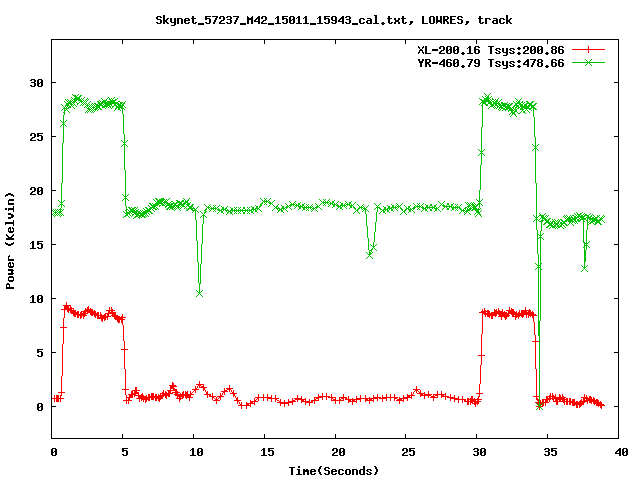Click y-axis tick label 25
Image resolution: width=640 pixels, height=480 pixels.
click(36, 137)
